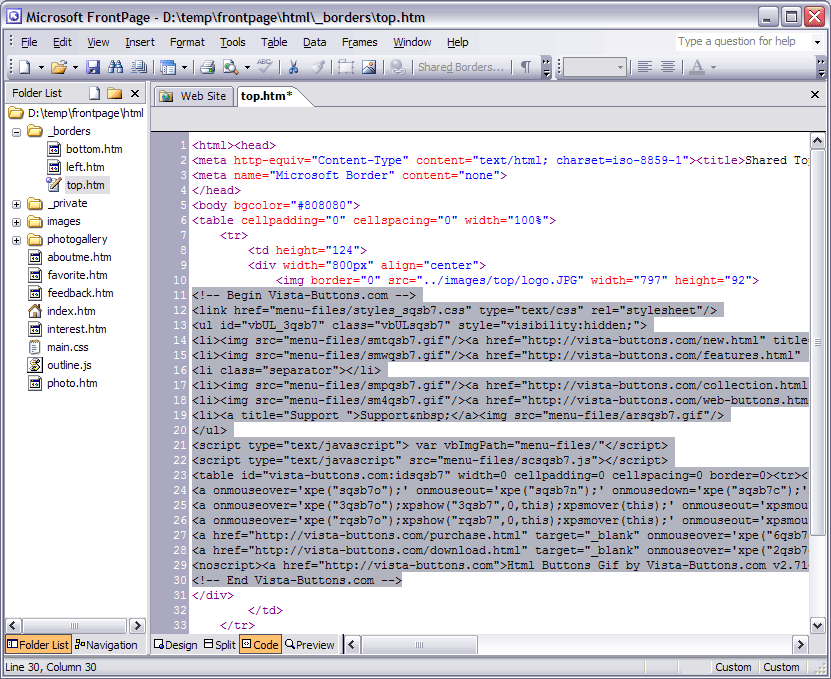
Task: Toggle Show All paragraph marks
Action: 526,67
